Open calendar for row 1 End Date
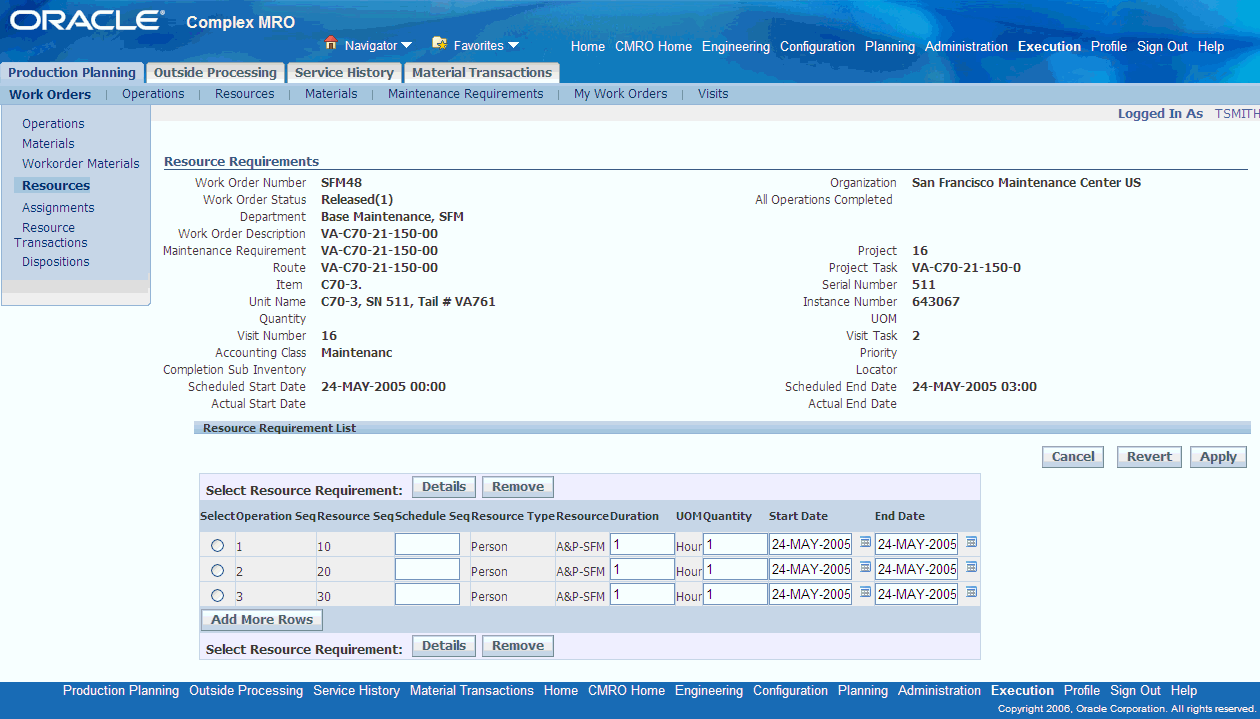 pyautogui.click(x=972, y=542)
